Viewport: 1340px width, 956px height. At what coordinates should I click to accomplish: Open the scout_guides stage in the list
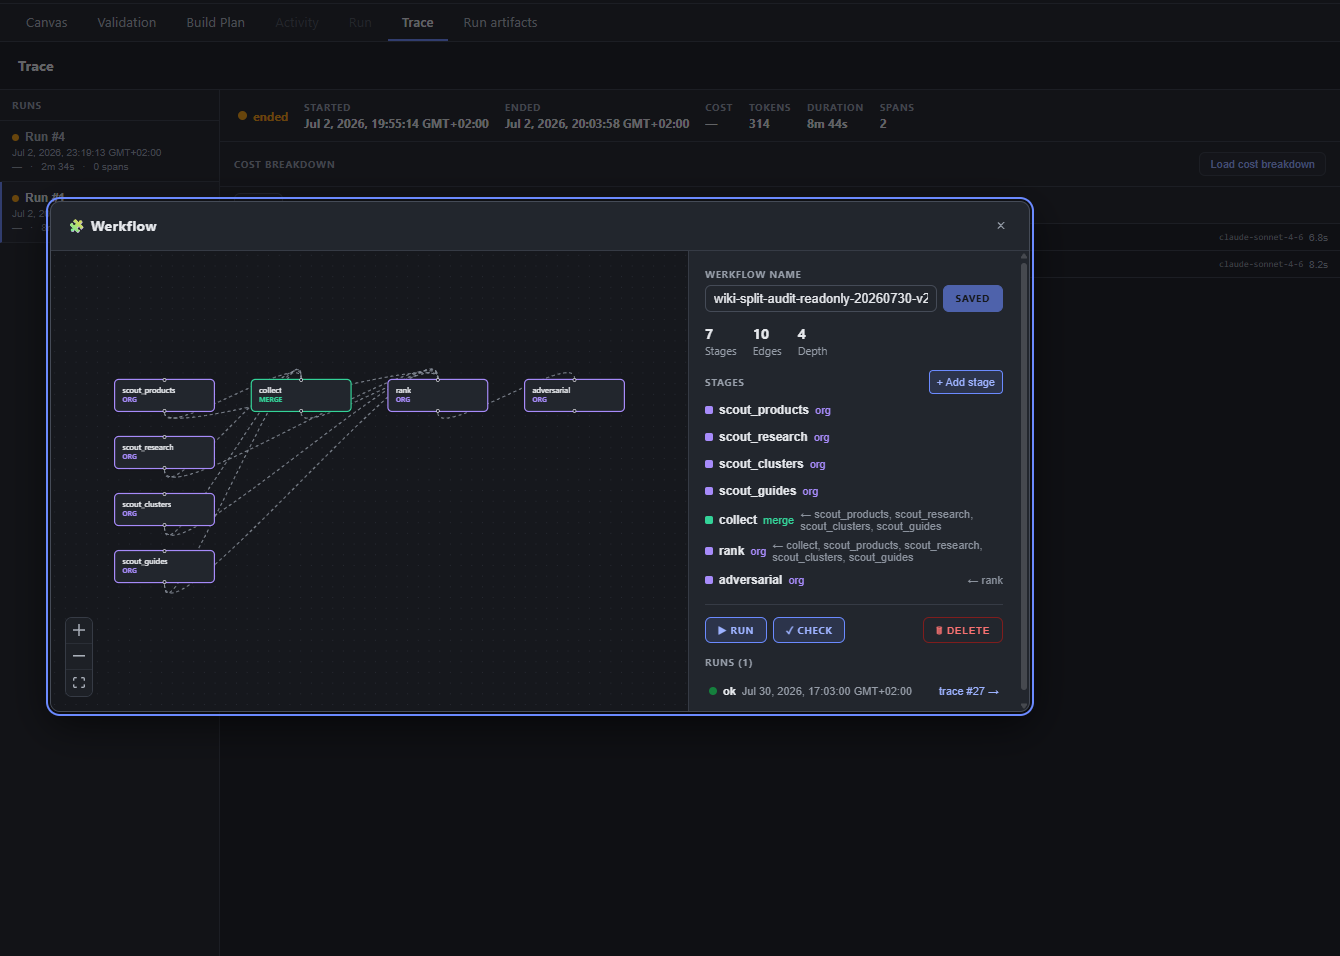click(x=854, y=491)
